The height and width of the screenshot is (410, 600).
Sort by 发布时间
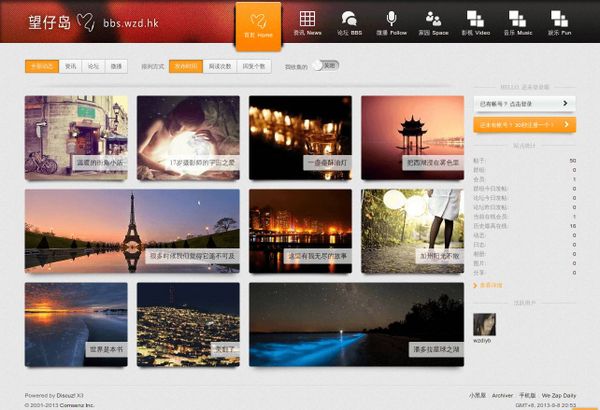tap(186, 66)
